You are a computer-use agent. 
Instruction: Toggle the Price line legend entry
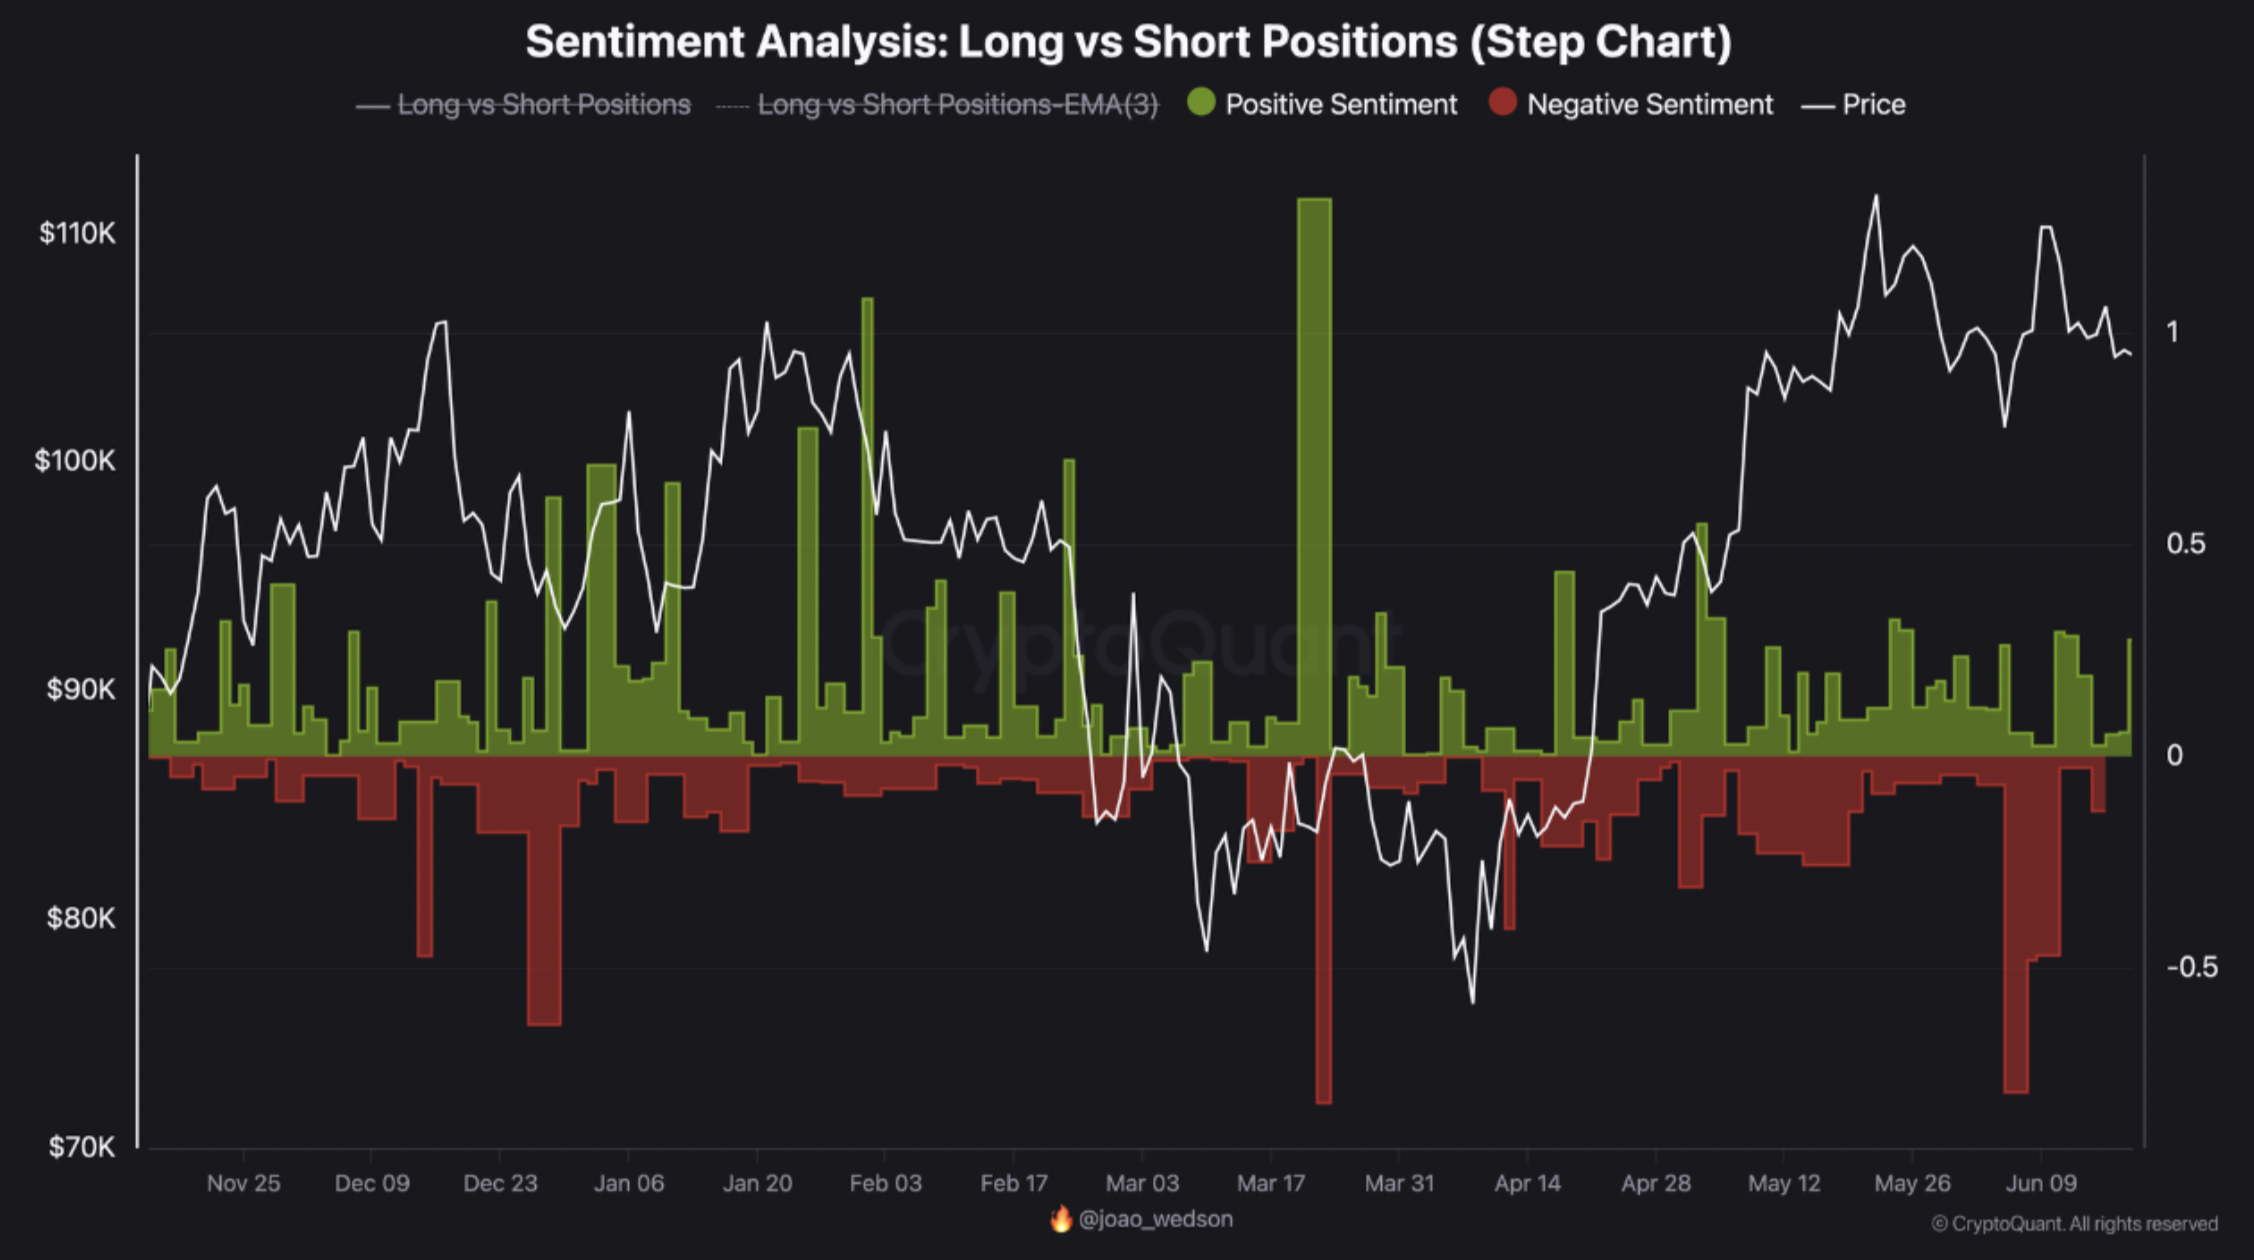coord(1853,104)
